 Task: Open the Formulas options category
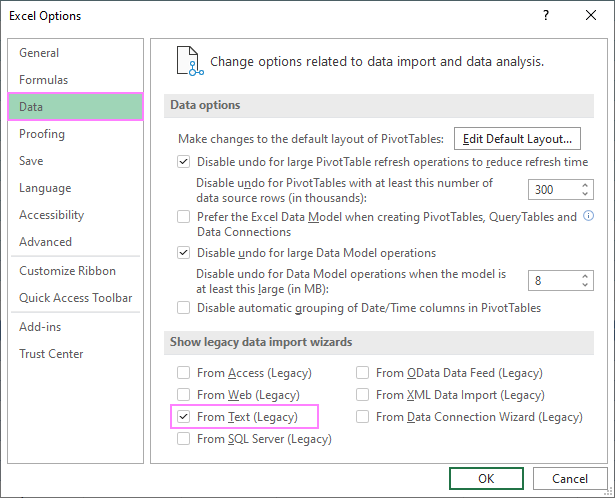(75, 80)
